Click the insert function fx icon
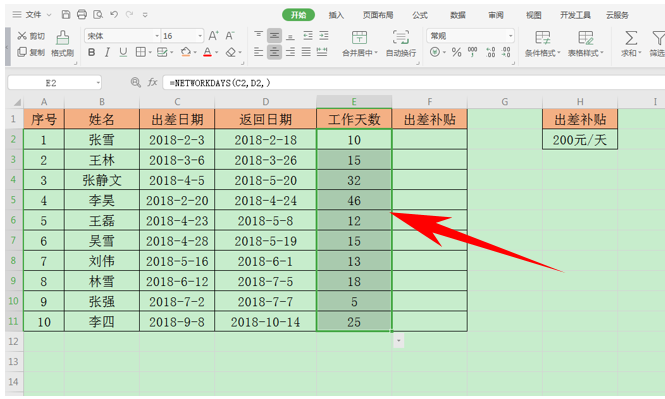665x399 pixels. coord(153,82)
